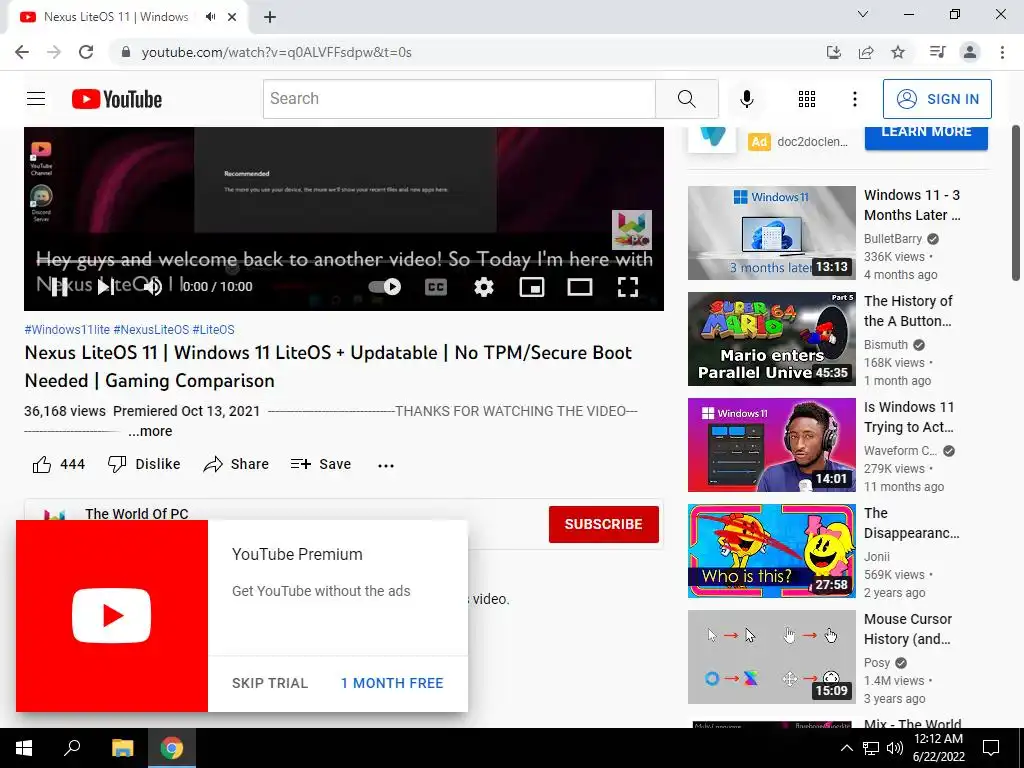Open notification center icon
The height and width of the screenshot is (768, 1024).
coord(991,748)
